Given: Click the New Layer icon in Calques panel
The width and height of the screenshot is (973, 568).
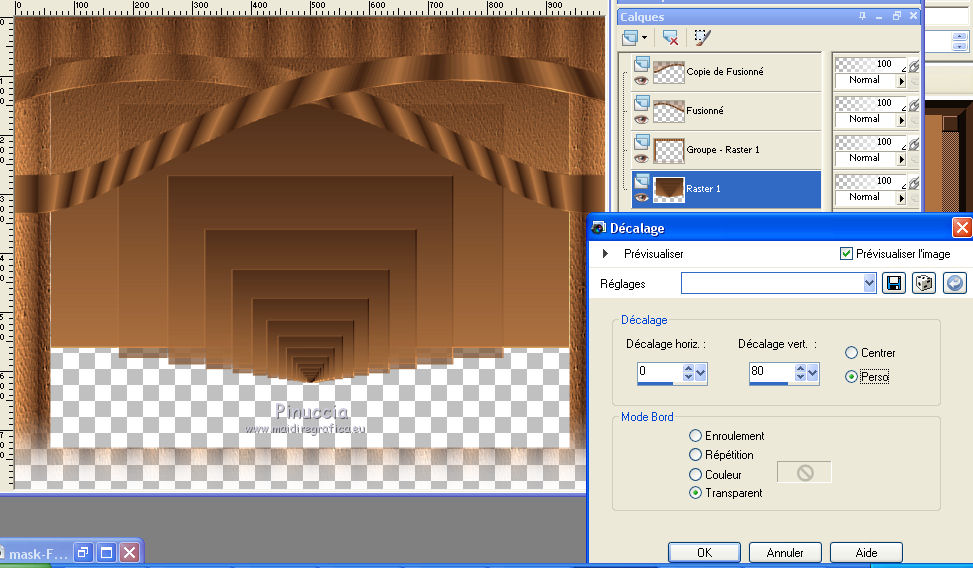Looking at the screenshot, I should point(630,38).
